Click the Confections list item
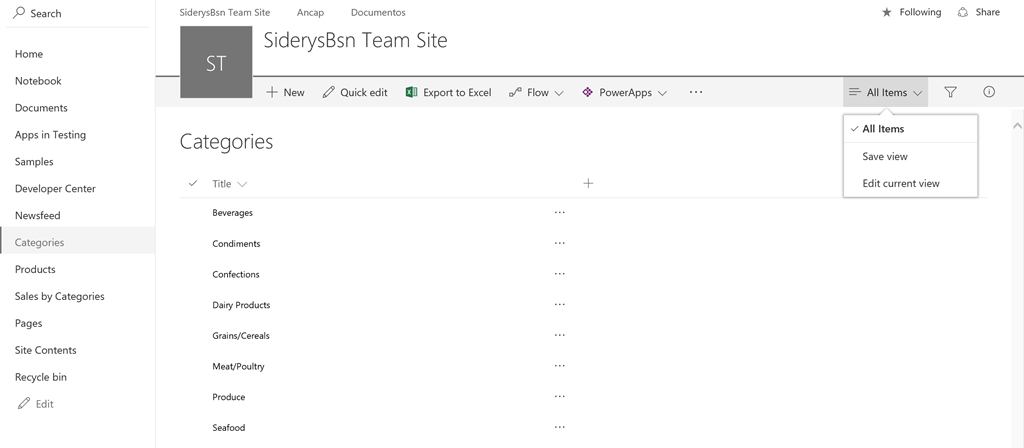 [236, 274]
